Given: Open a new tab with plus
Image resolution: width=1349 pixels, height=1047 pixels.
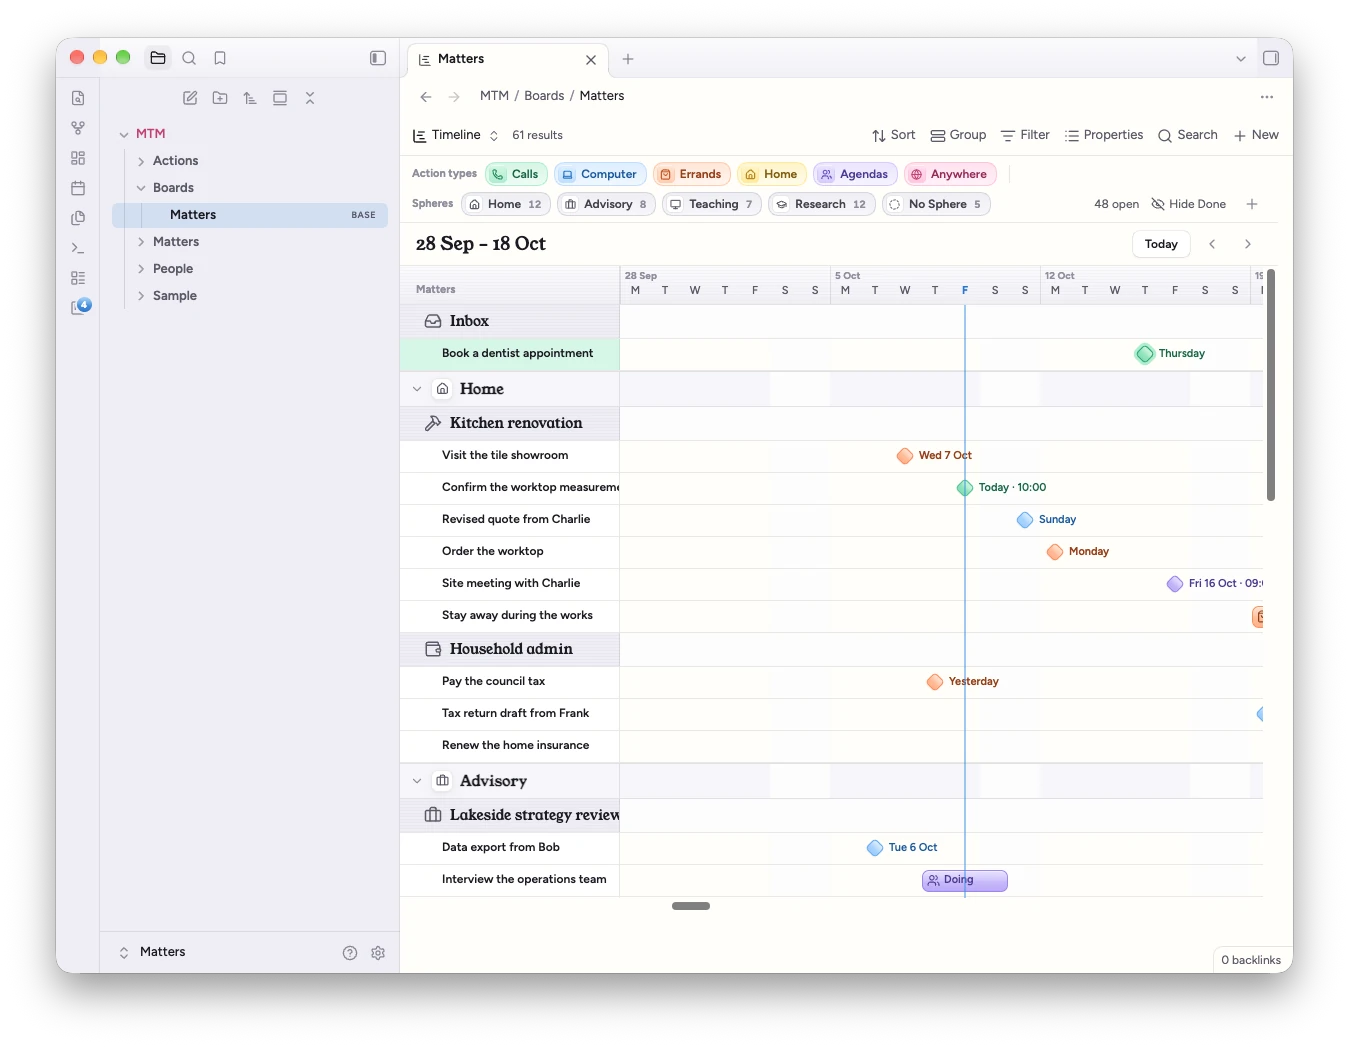Looking at the screenshot, I should (628, 59).
